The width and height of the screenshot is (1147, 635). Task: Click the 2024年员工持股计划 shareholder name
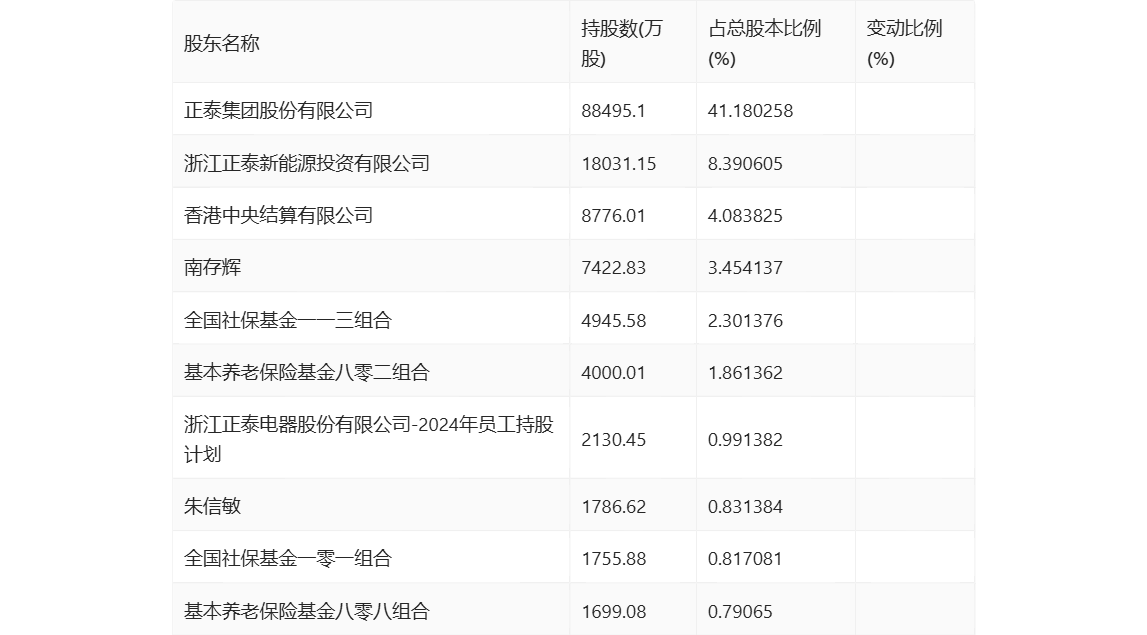coord(369,439)
